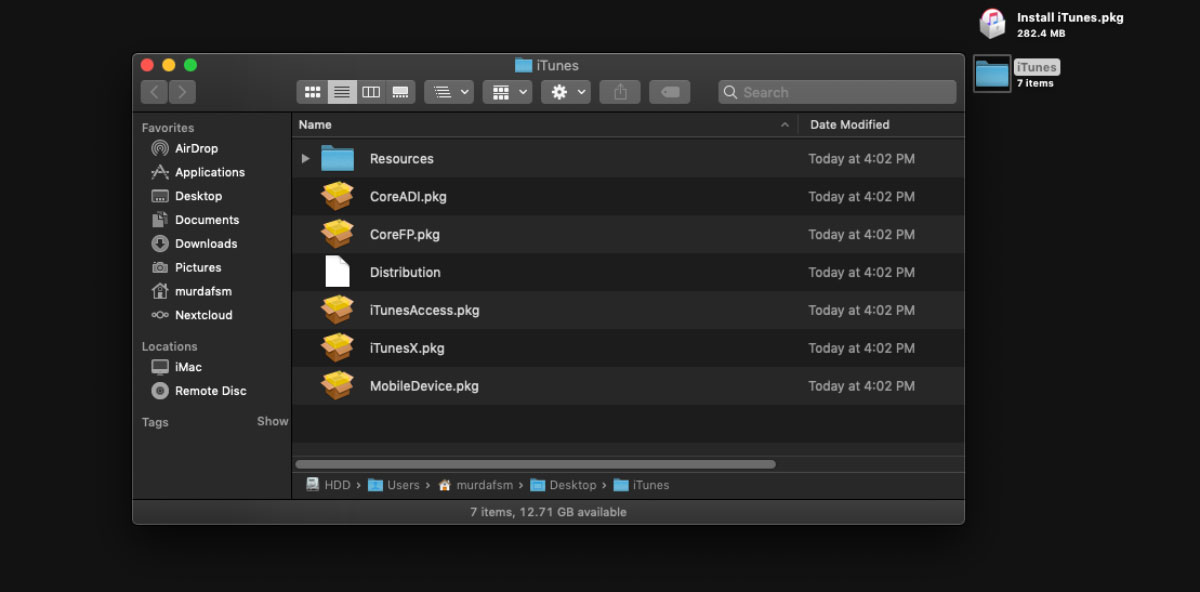Open Install iTunes.pkg on the desktop
The image size is (1200, 592).
click(991, 22)
